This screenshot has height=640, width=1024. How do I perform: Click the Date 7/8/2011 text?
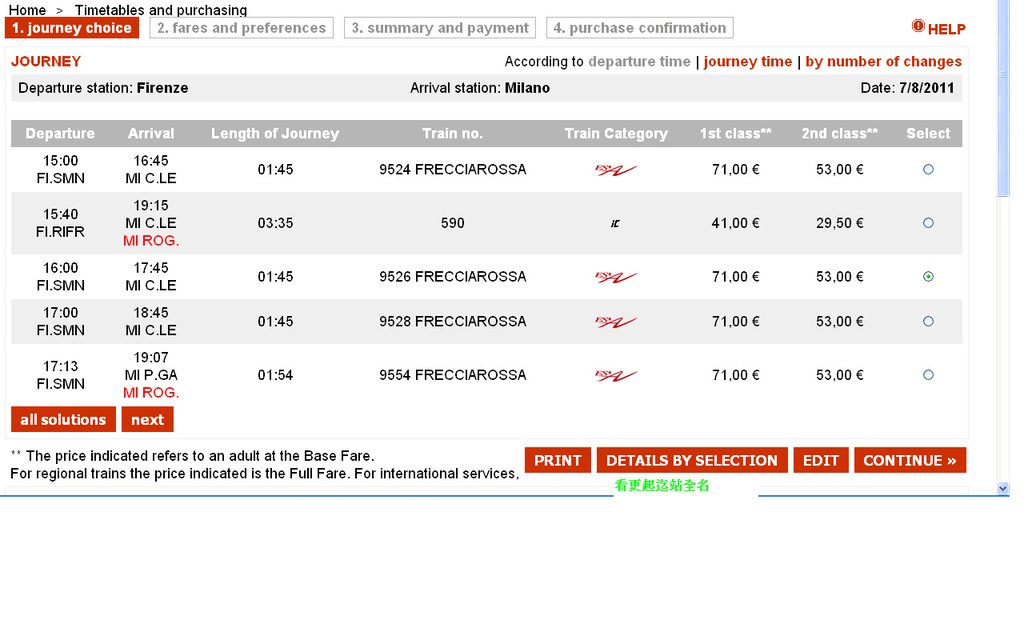pyautogui.click(x=907, y=88)
